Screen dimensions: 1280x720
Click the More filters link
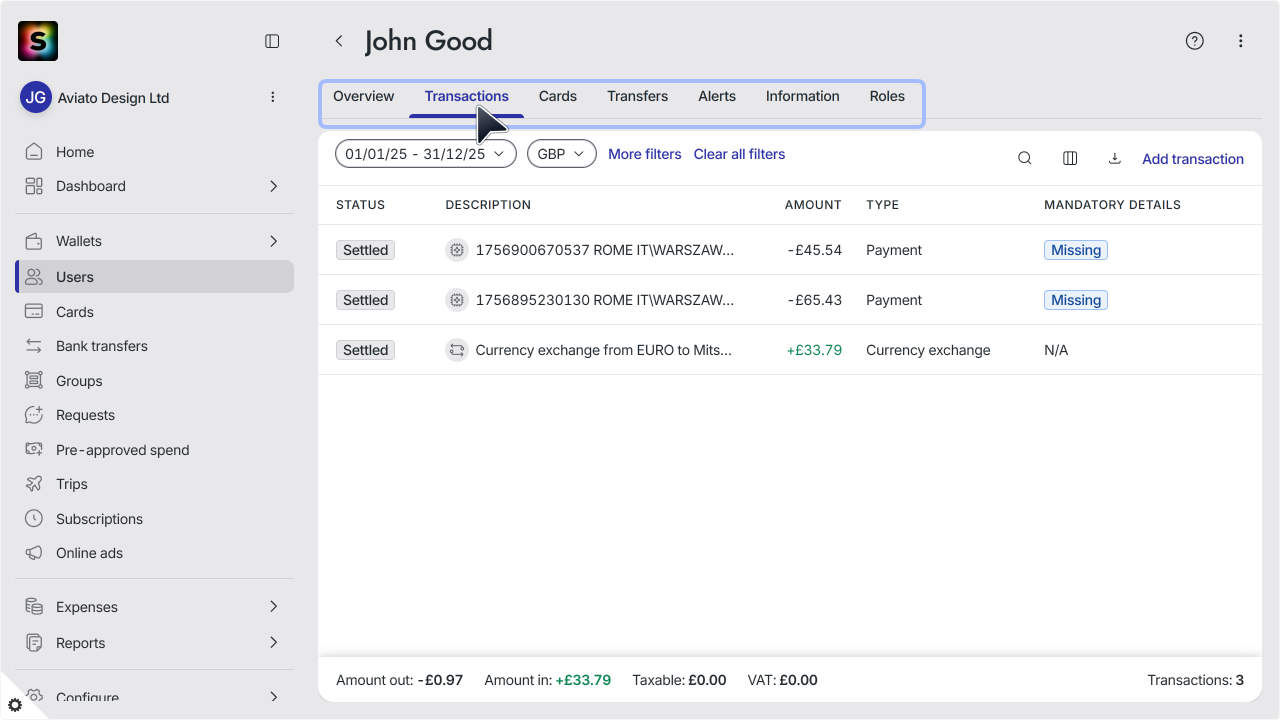click(645, 154)
